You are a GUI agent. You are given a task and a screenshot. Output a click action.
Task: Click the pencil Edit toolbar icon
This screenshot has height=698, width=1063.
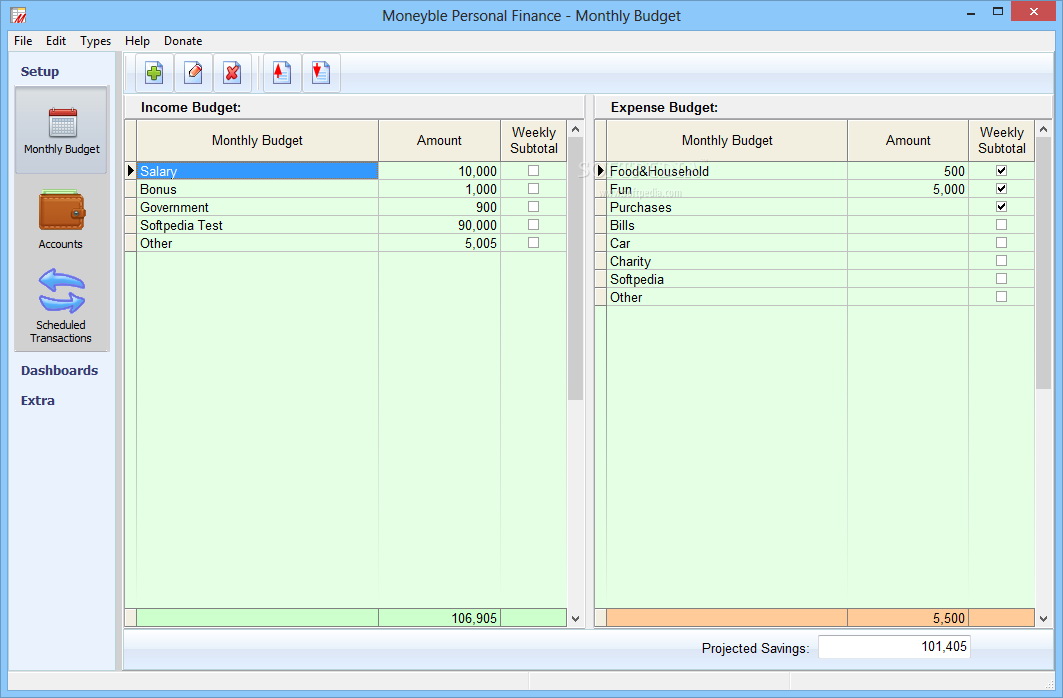pos(193,73)
